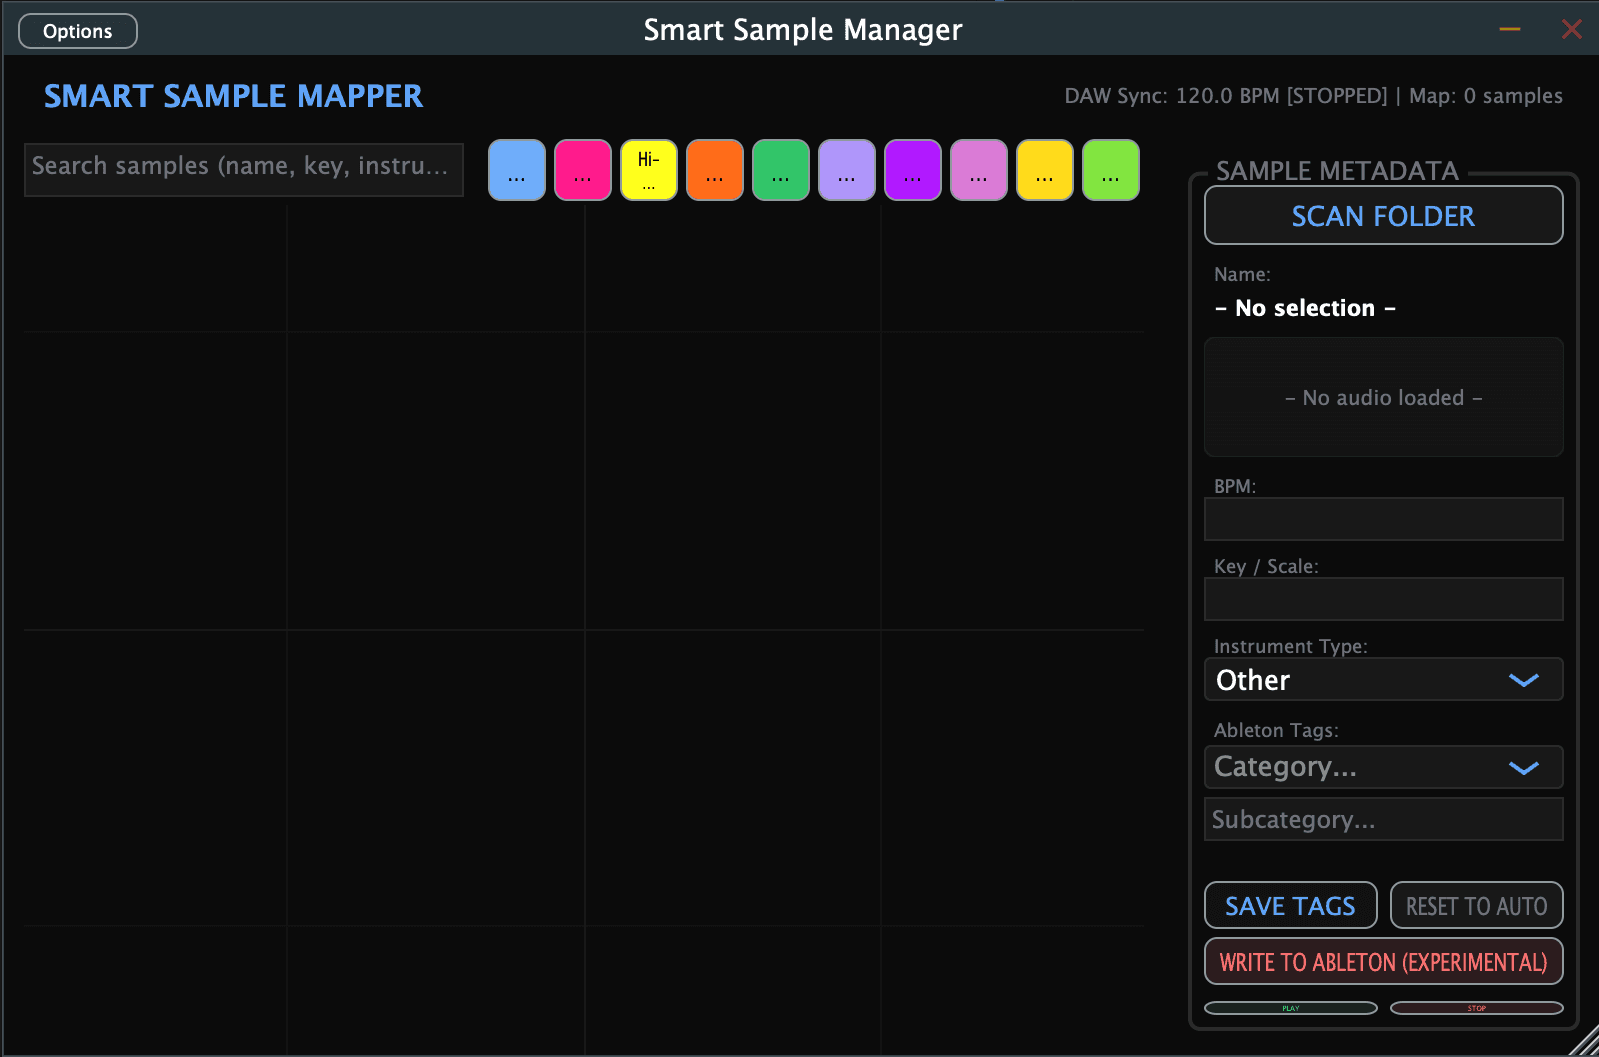Select the lime green filter swatch

(1111, 170)
